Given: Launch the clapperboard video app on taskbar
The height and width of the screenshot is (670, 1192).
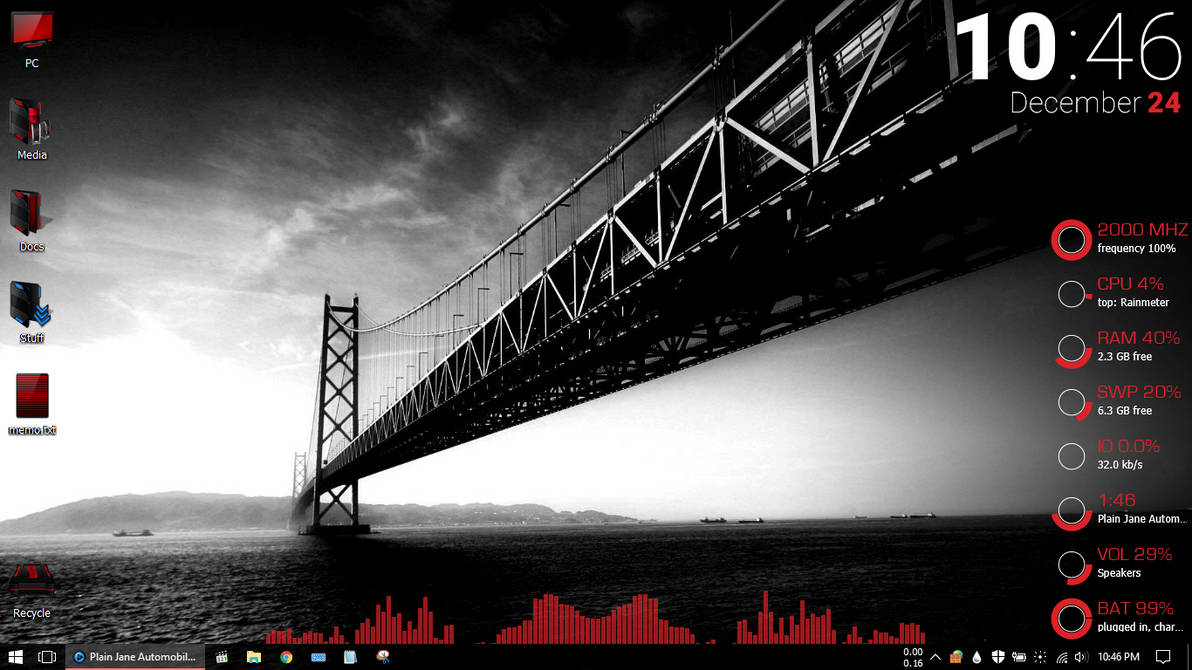Looking at the screenshot, I should click(222, 657).
